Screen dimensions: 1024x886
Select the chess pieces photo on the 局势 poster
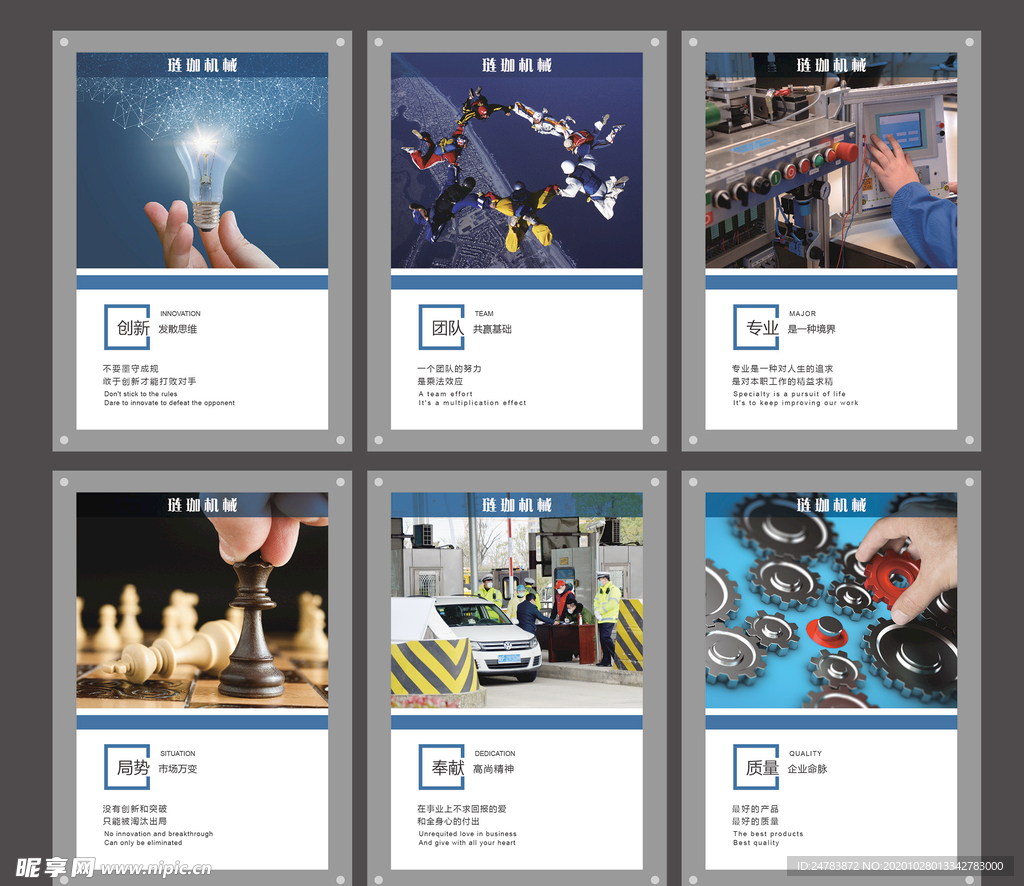(202, 600)
